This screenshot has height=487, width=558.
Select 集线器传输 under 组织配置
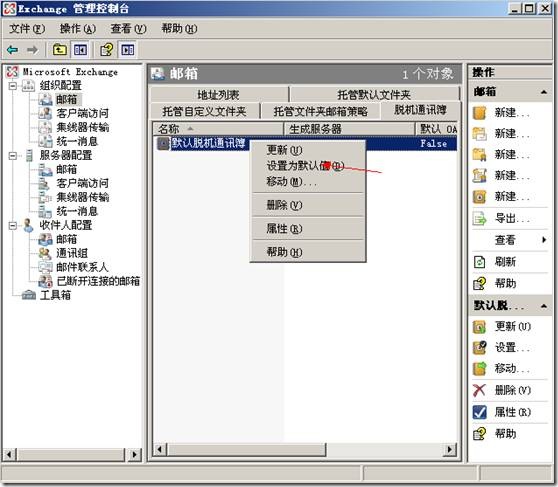[x=83, y=127]
